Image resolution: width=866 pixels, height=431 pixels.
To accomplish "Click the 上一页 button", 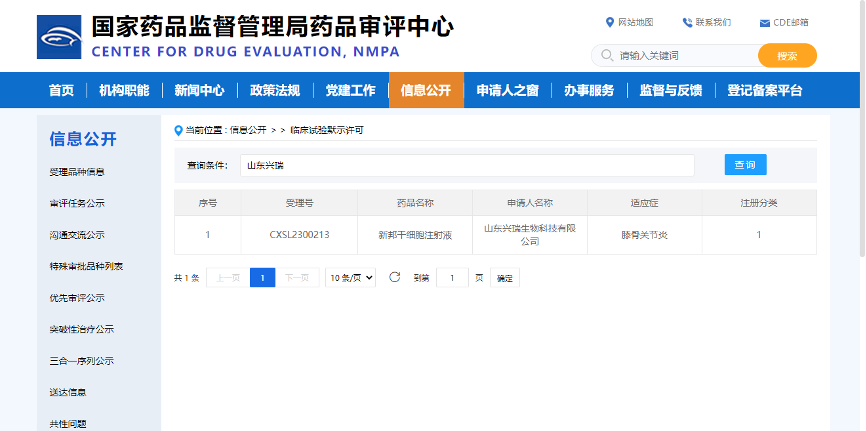I will (x=228, y=278).
